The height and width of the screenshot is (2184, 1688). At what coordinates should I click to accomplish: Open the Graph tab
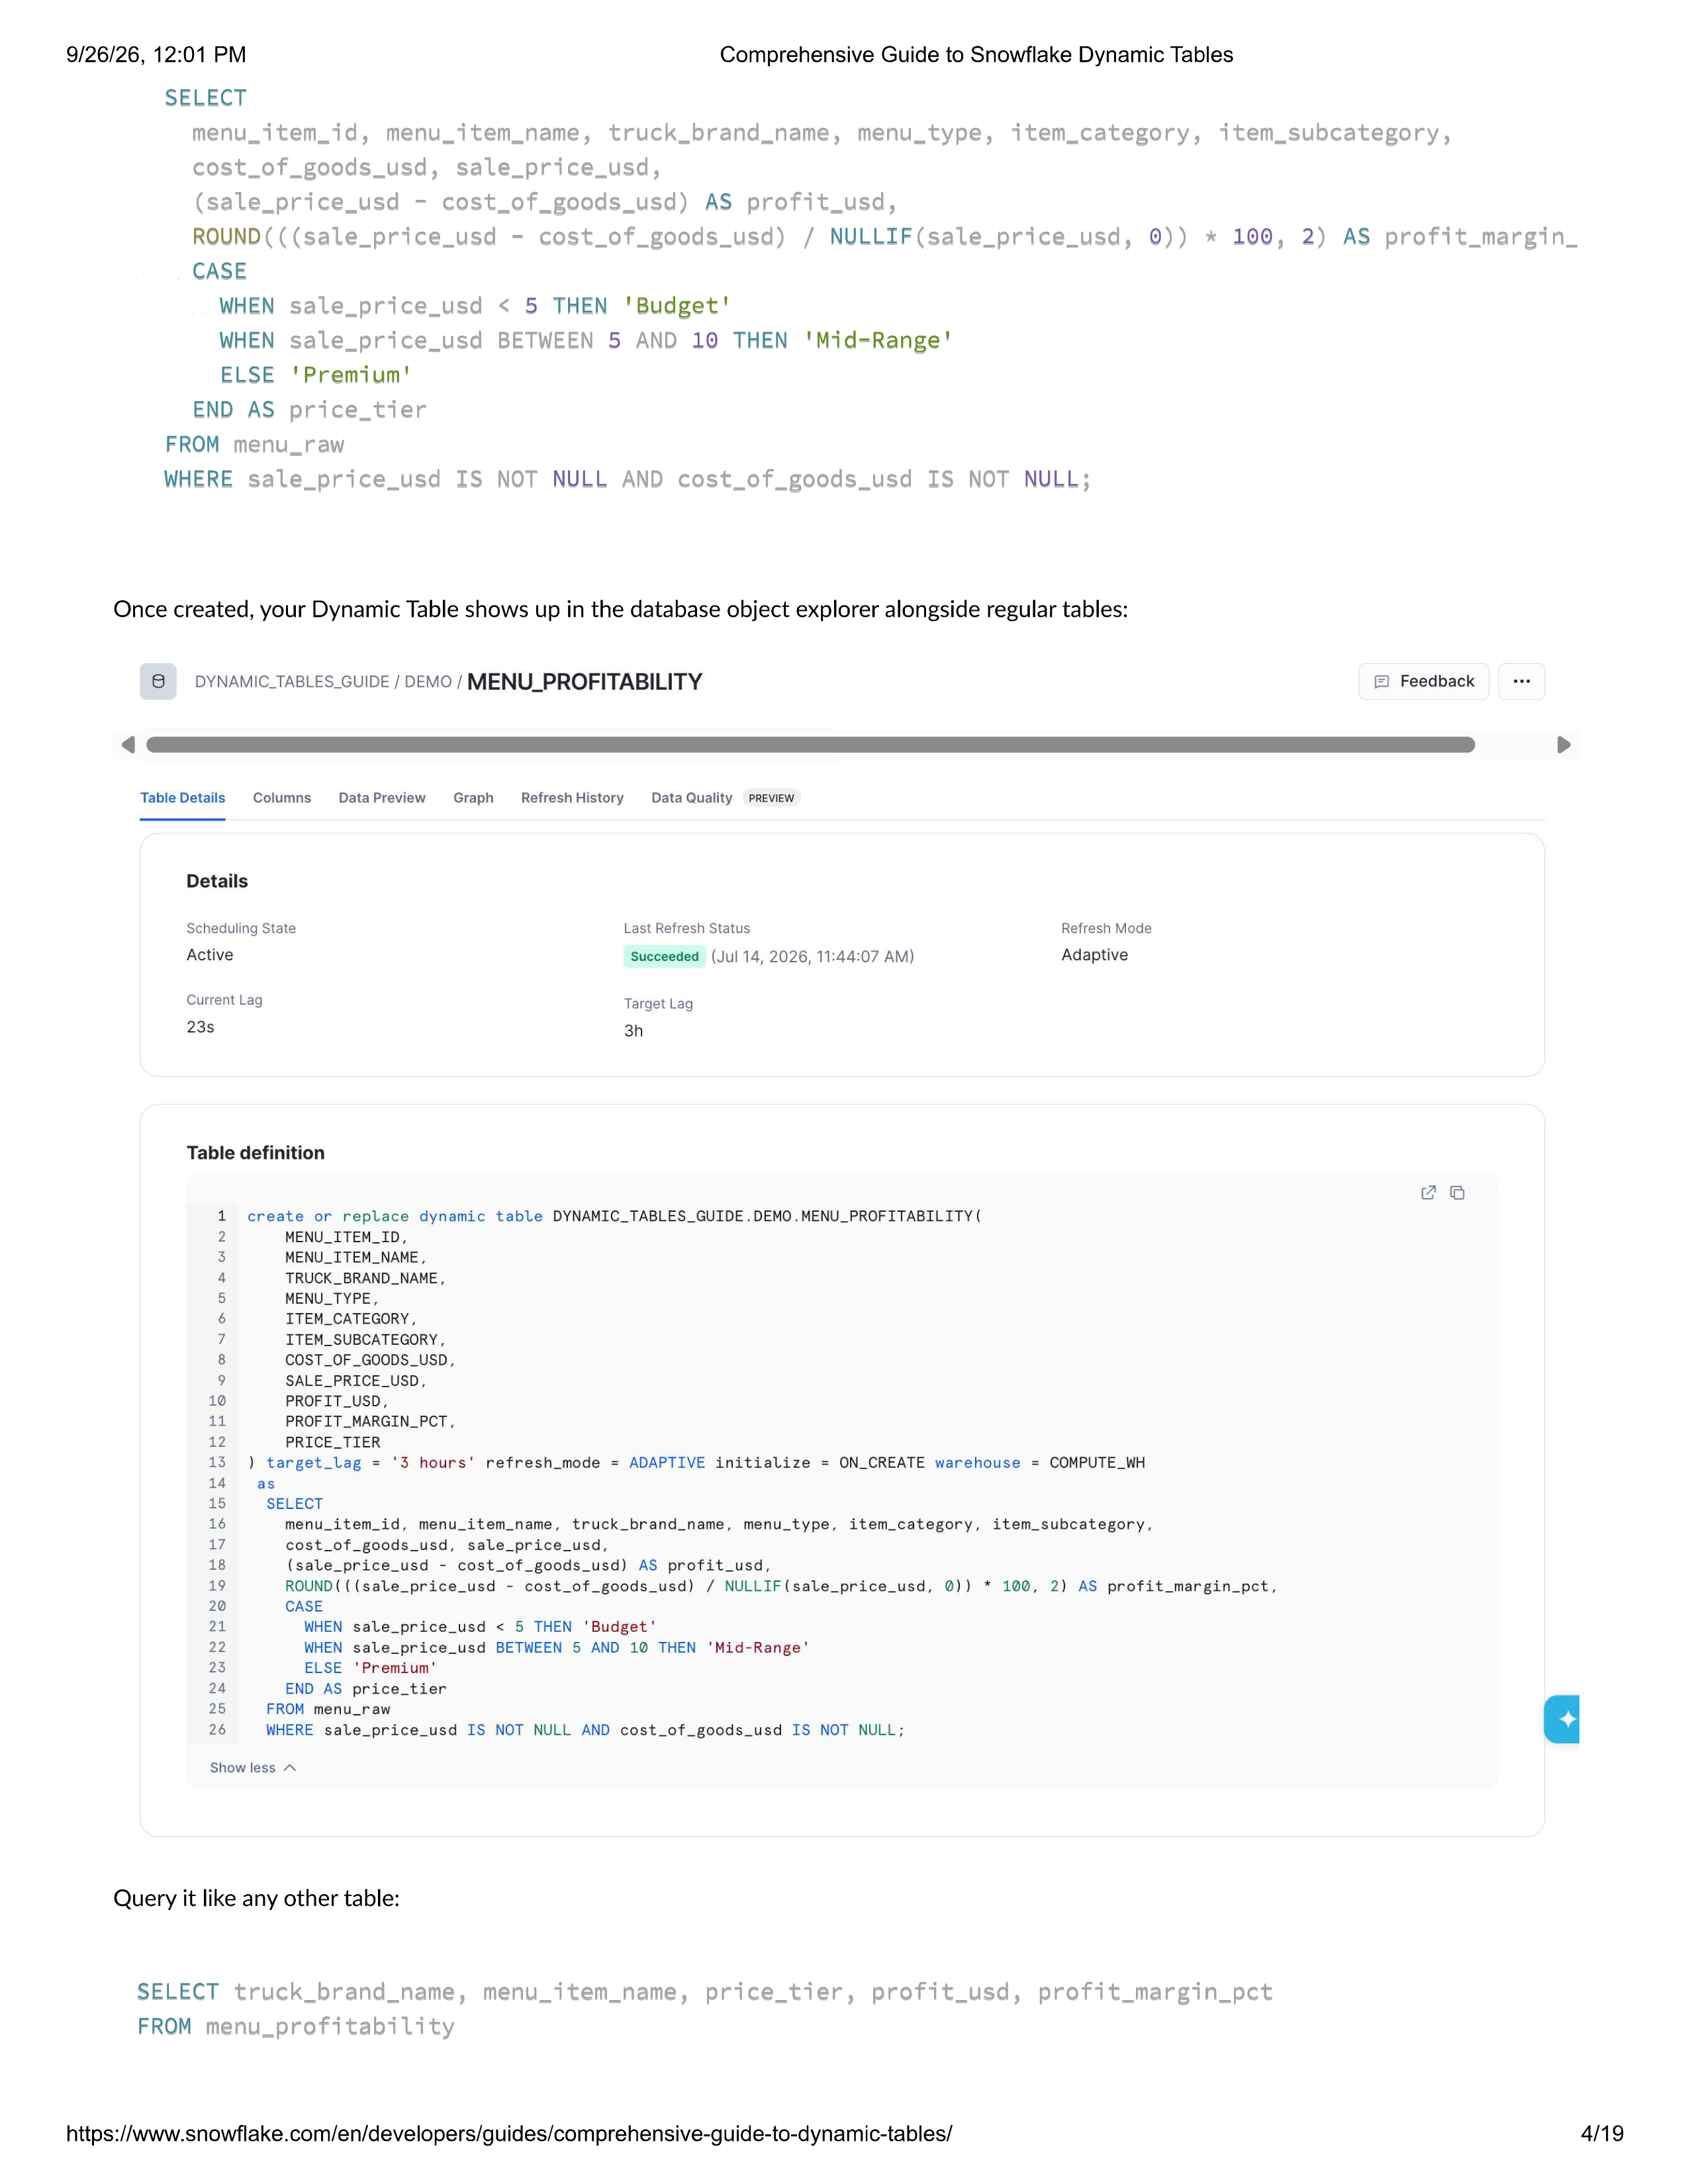tap(473, 798)
